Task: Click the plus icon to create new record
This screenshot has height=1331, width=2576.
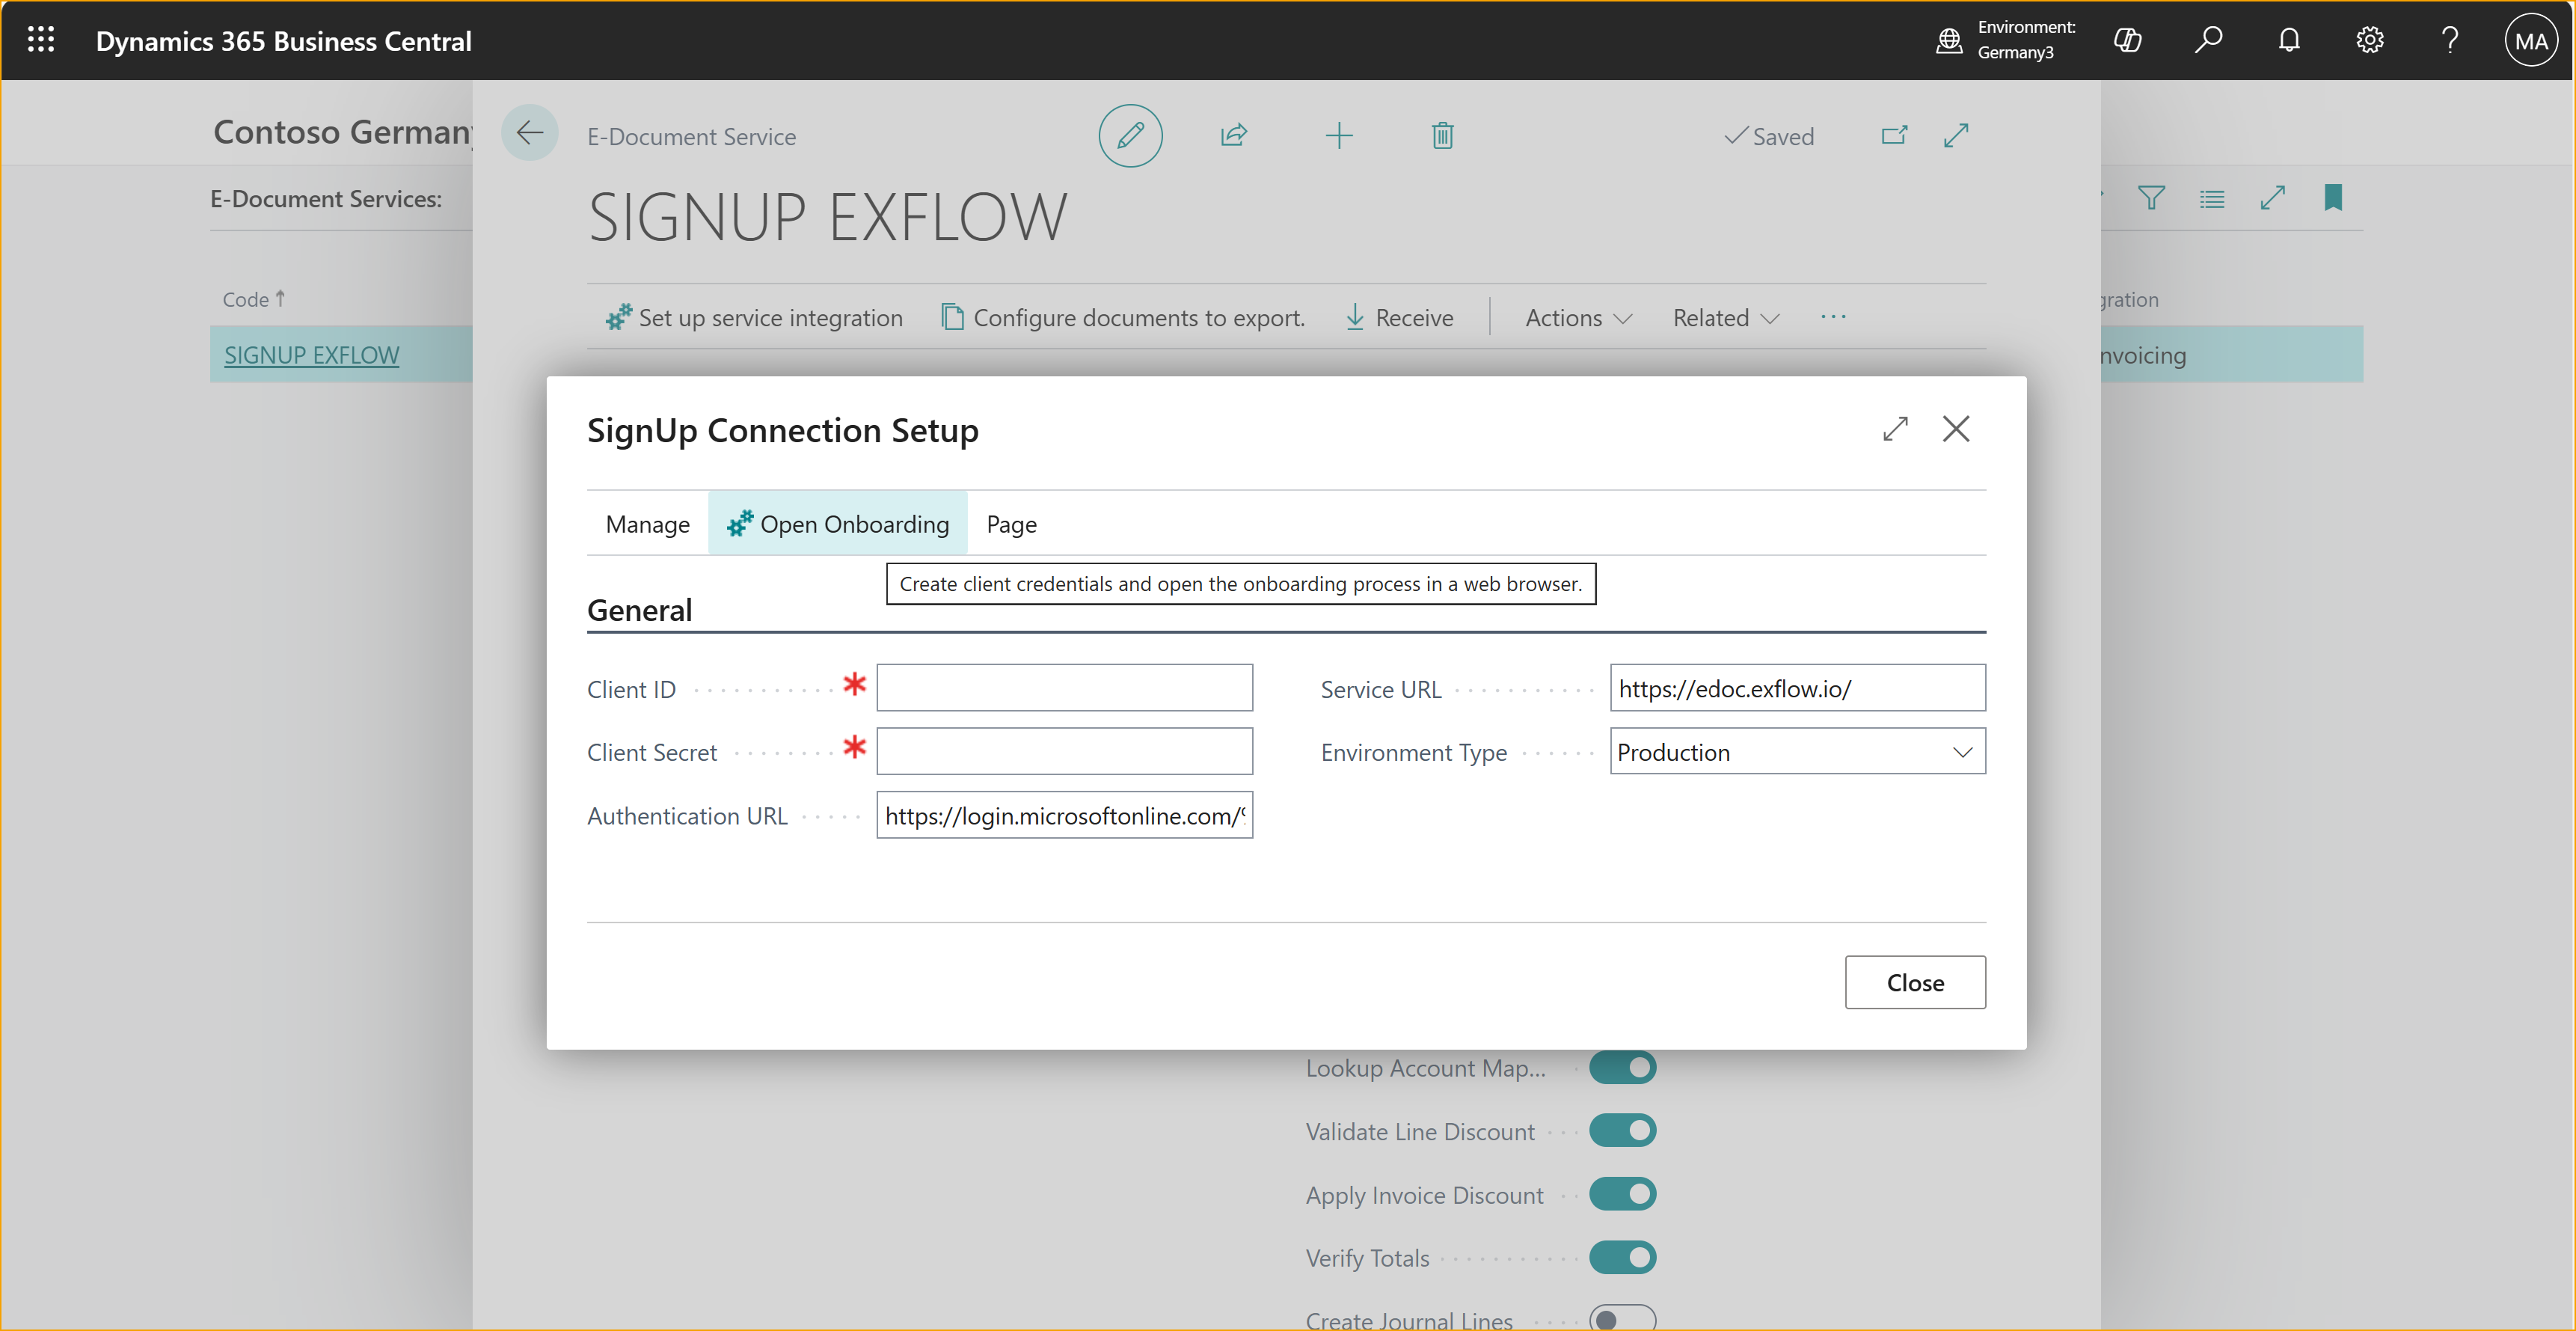Action: 1340,135
